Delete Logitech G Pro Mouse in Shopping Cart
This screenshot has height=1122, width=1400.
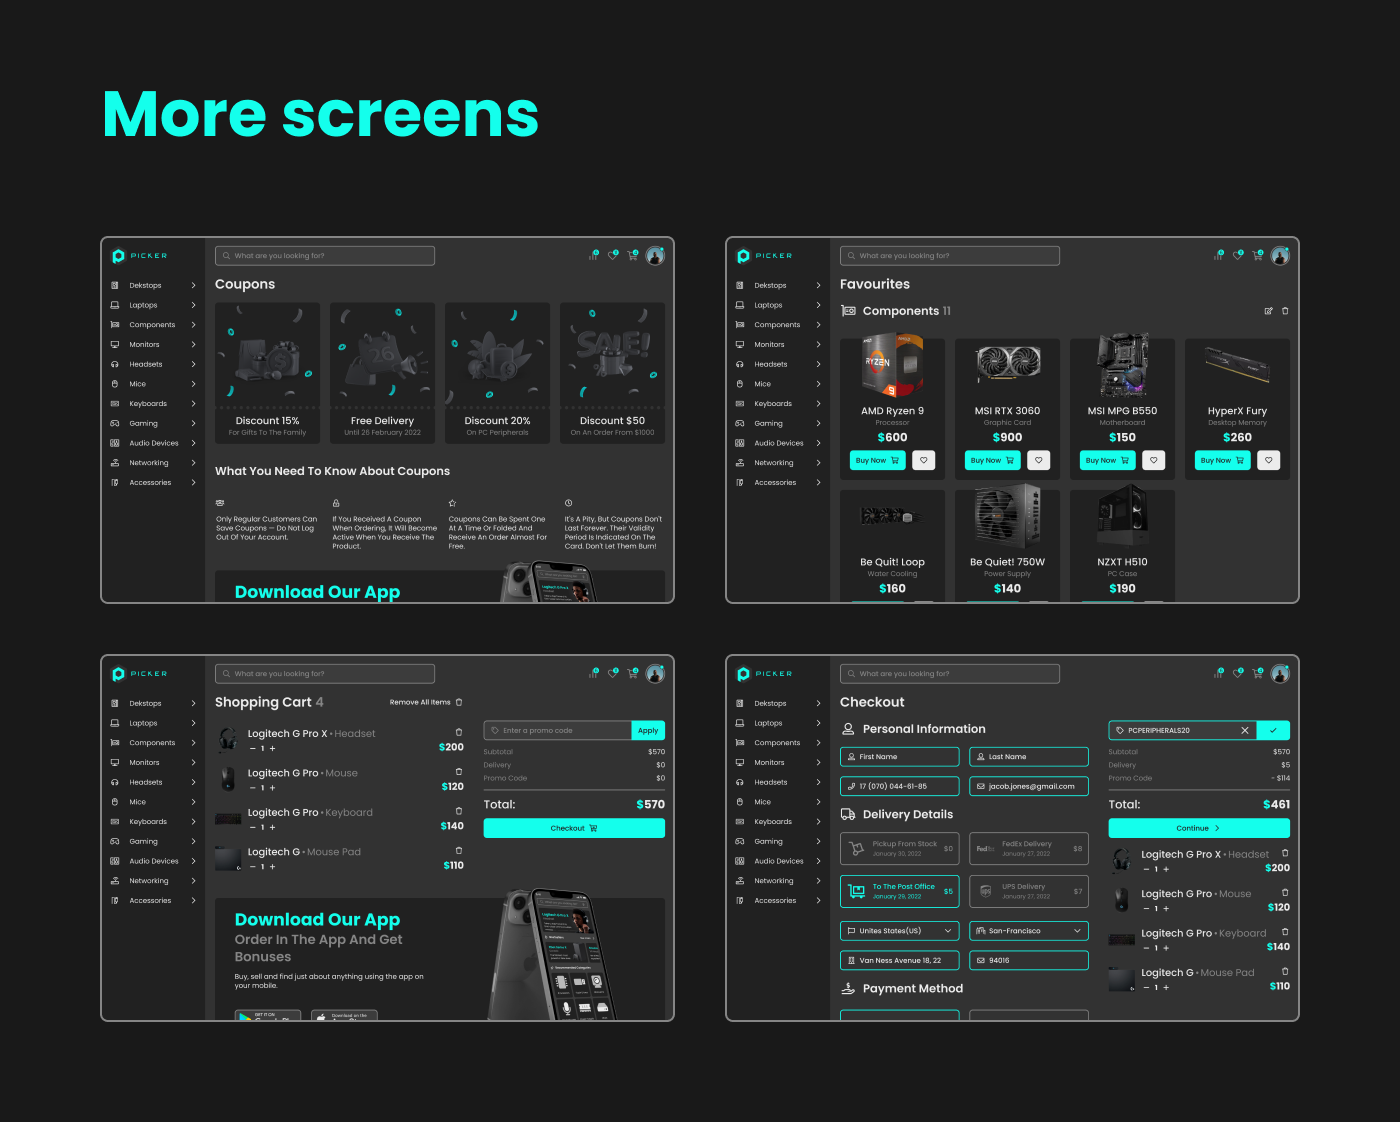[x=459, y=772]
